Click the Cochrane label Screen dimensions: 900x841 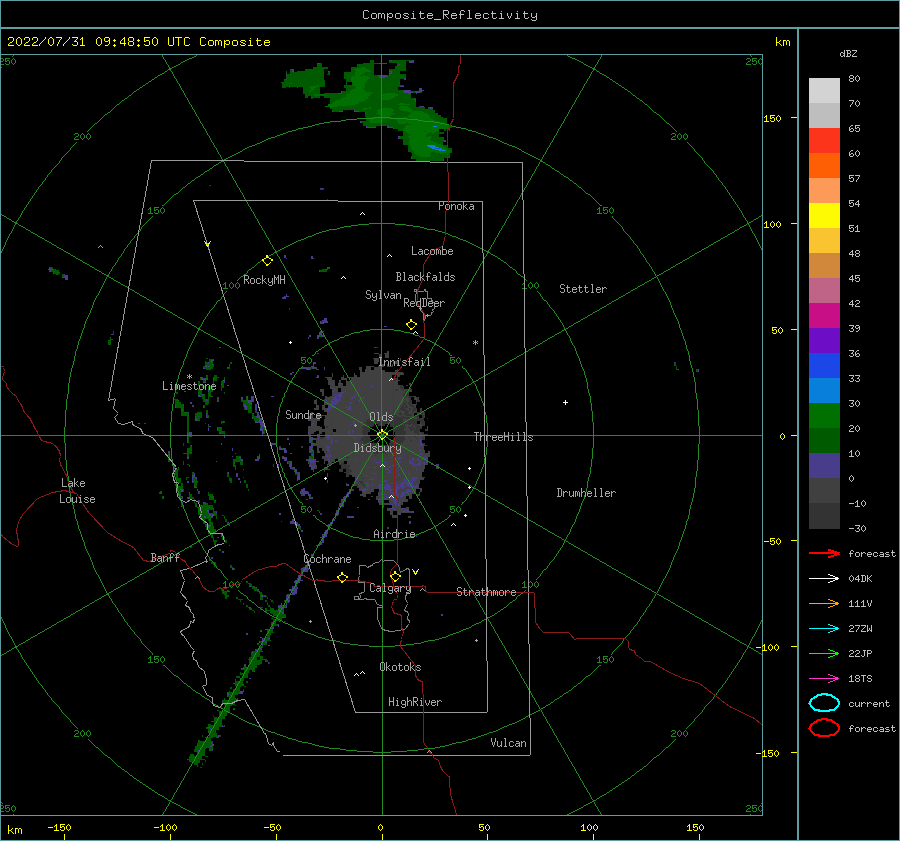[327, 559]
